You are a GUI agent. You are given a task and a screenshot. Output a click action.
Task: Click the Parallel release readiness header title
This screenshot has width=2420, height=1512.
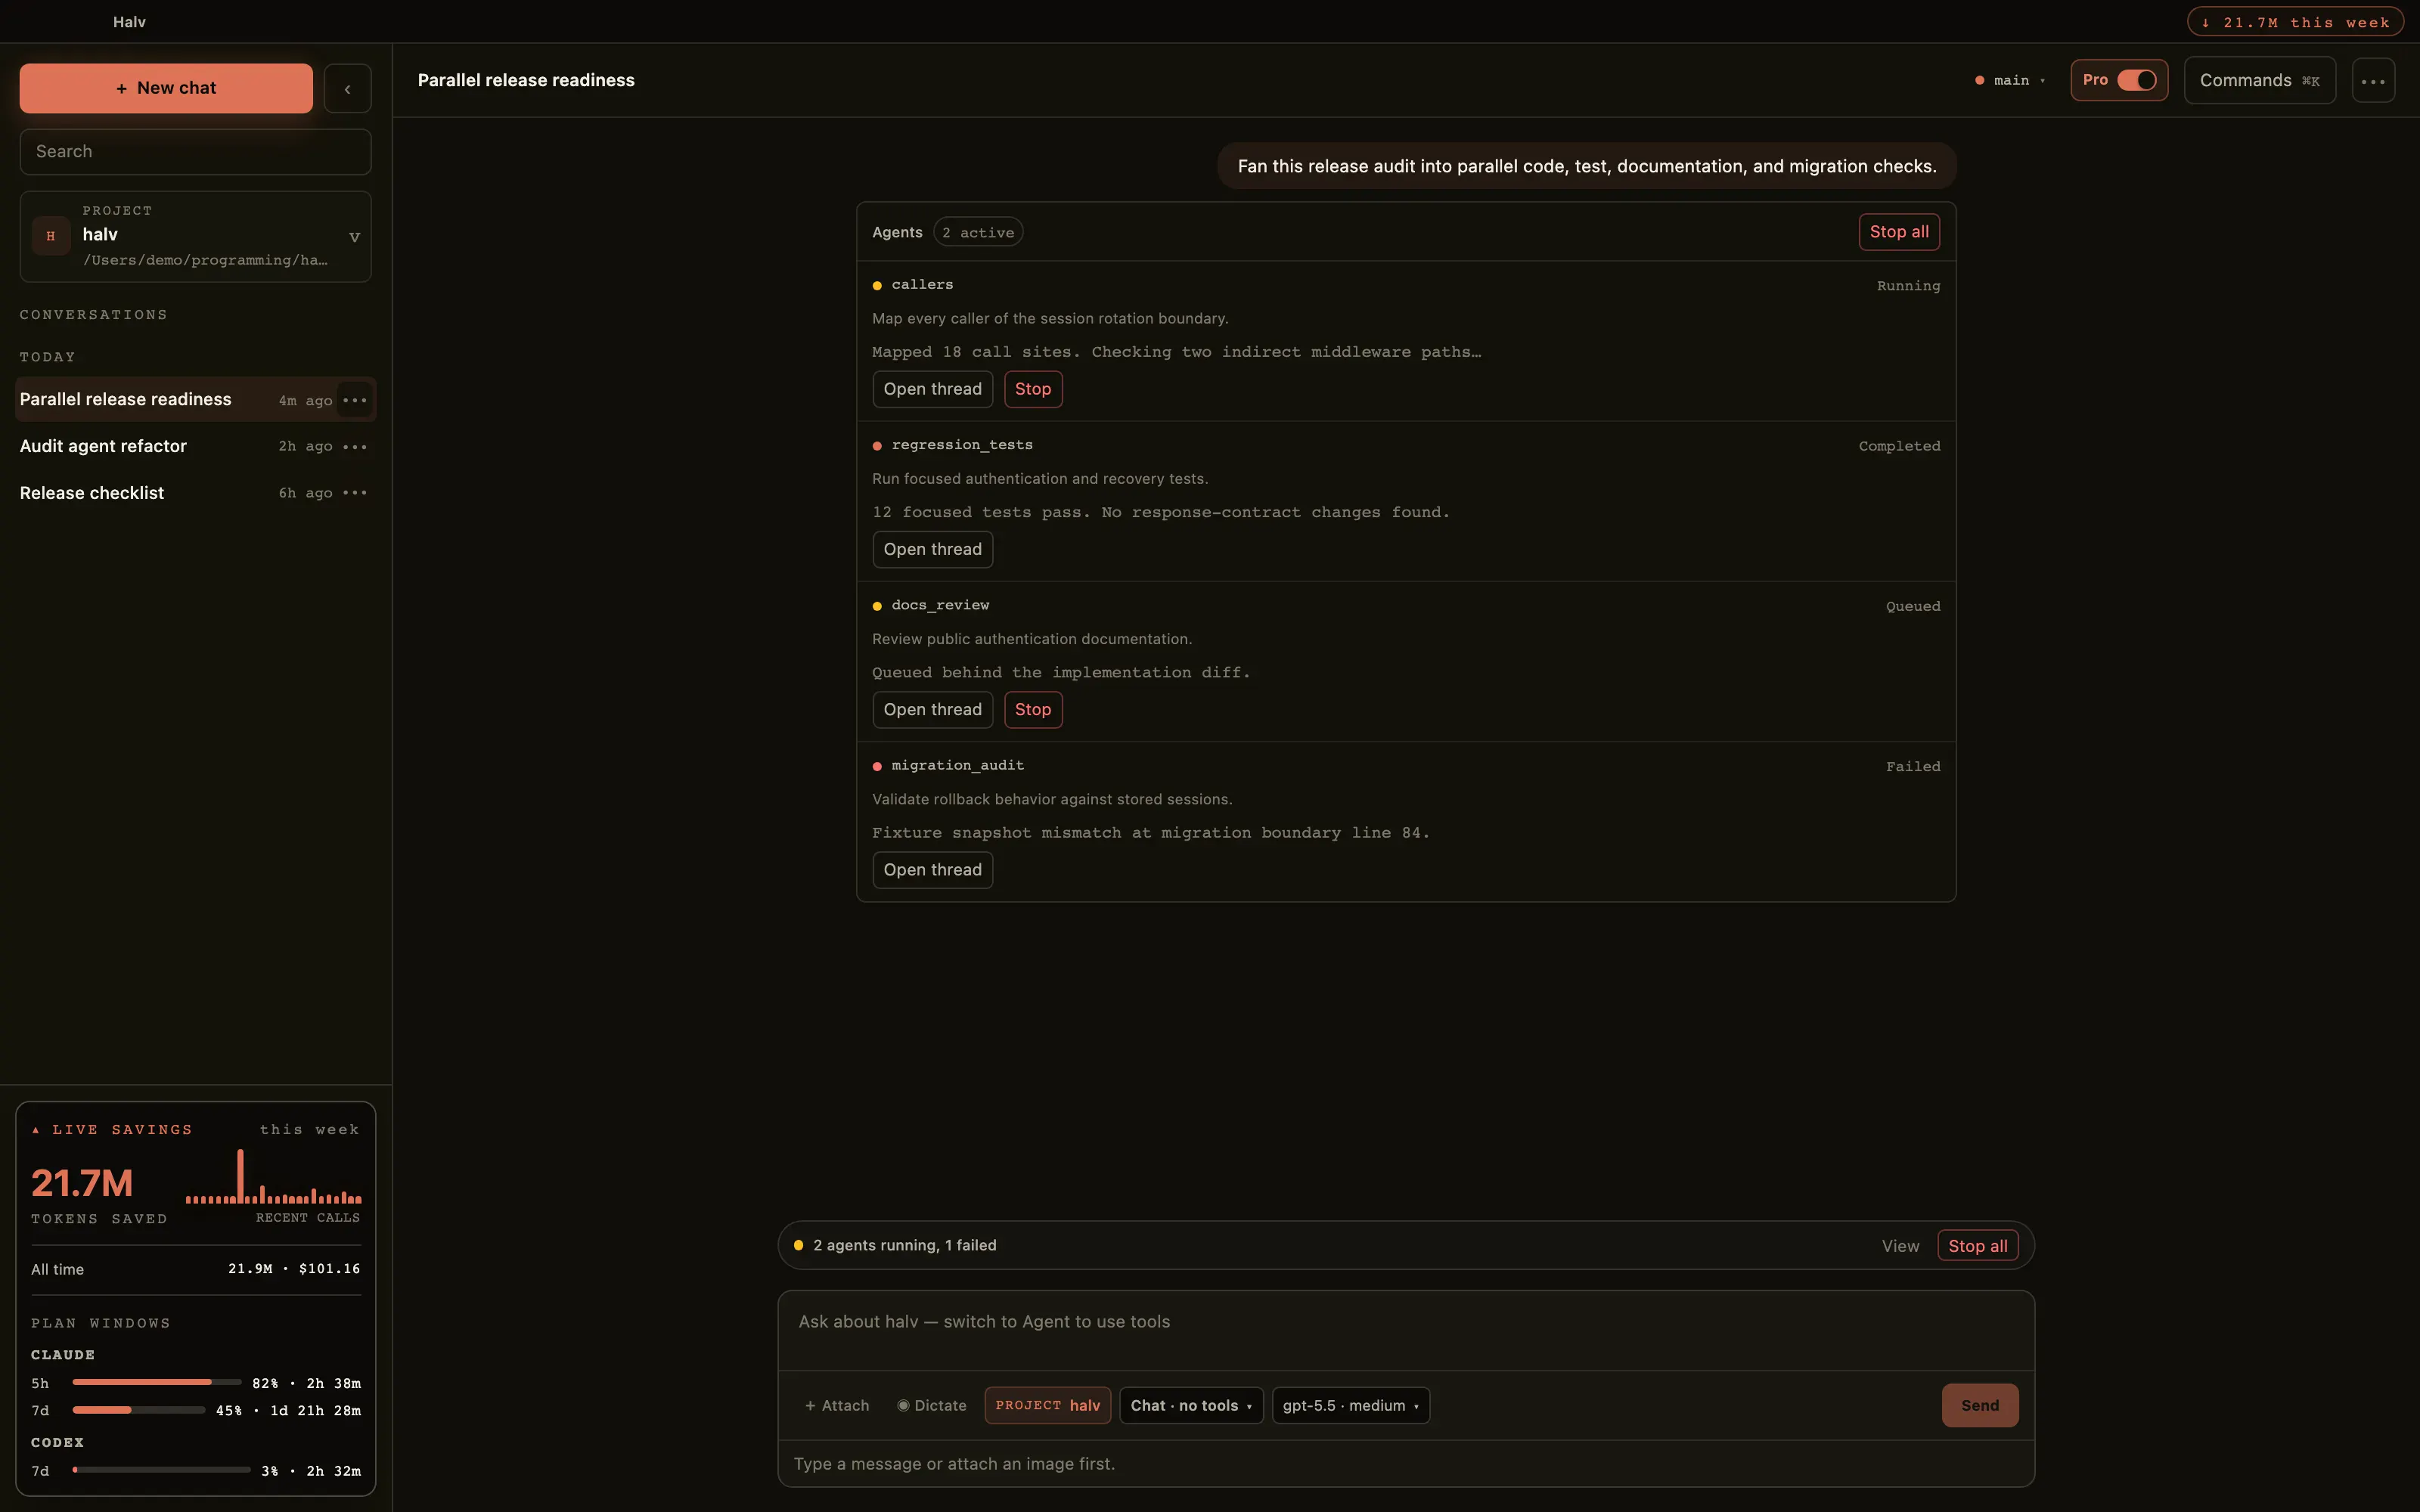point(526,80)
